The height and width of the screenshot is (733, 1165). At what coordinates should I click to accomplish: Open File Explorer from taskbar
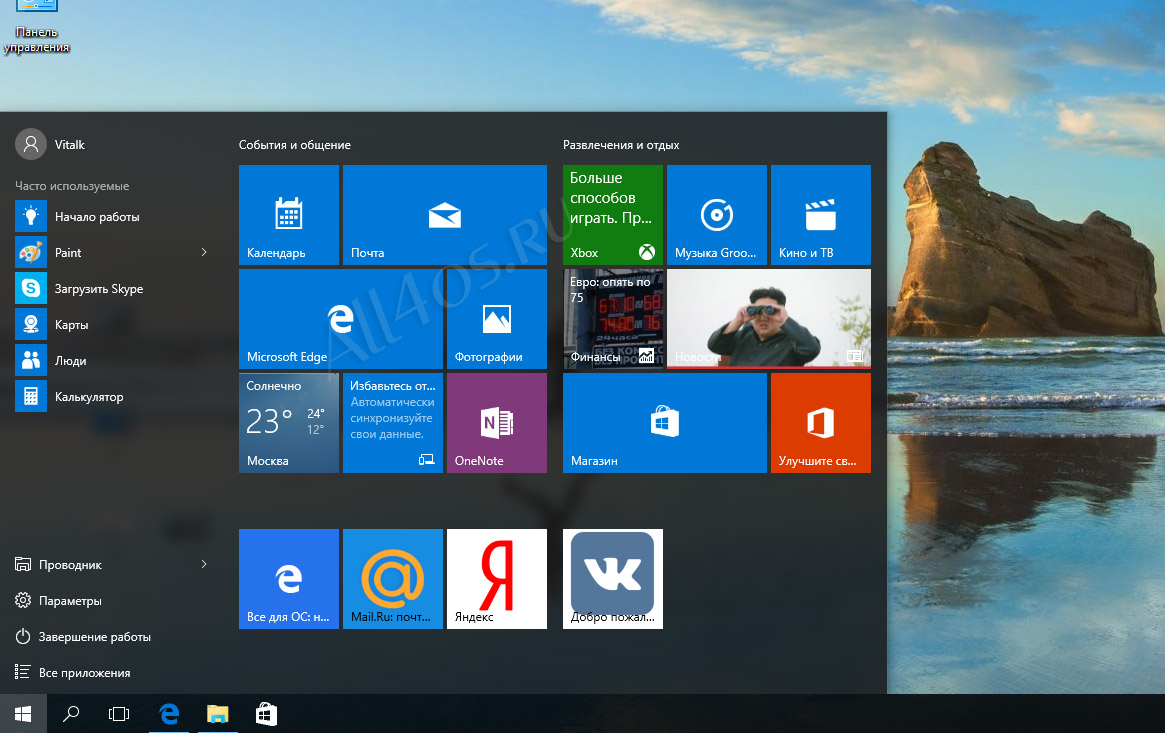(218, 714)
